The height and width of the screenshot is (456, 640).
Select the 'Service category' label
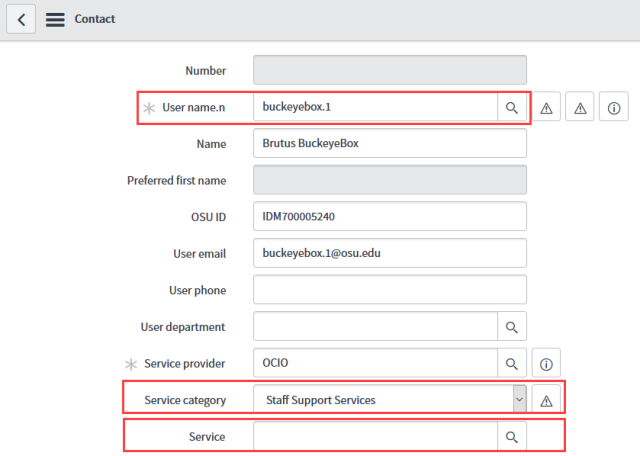pyautogui.click(x=185, y=400)
